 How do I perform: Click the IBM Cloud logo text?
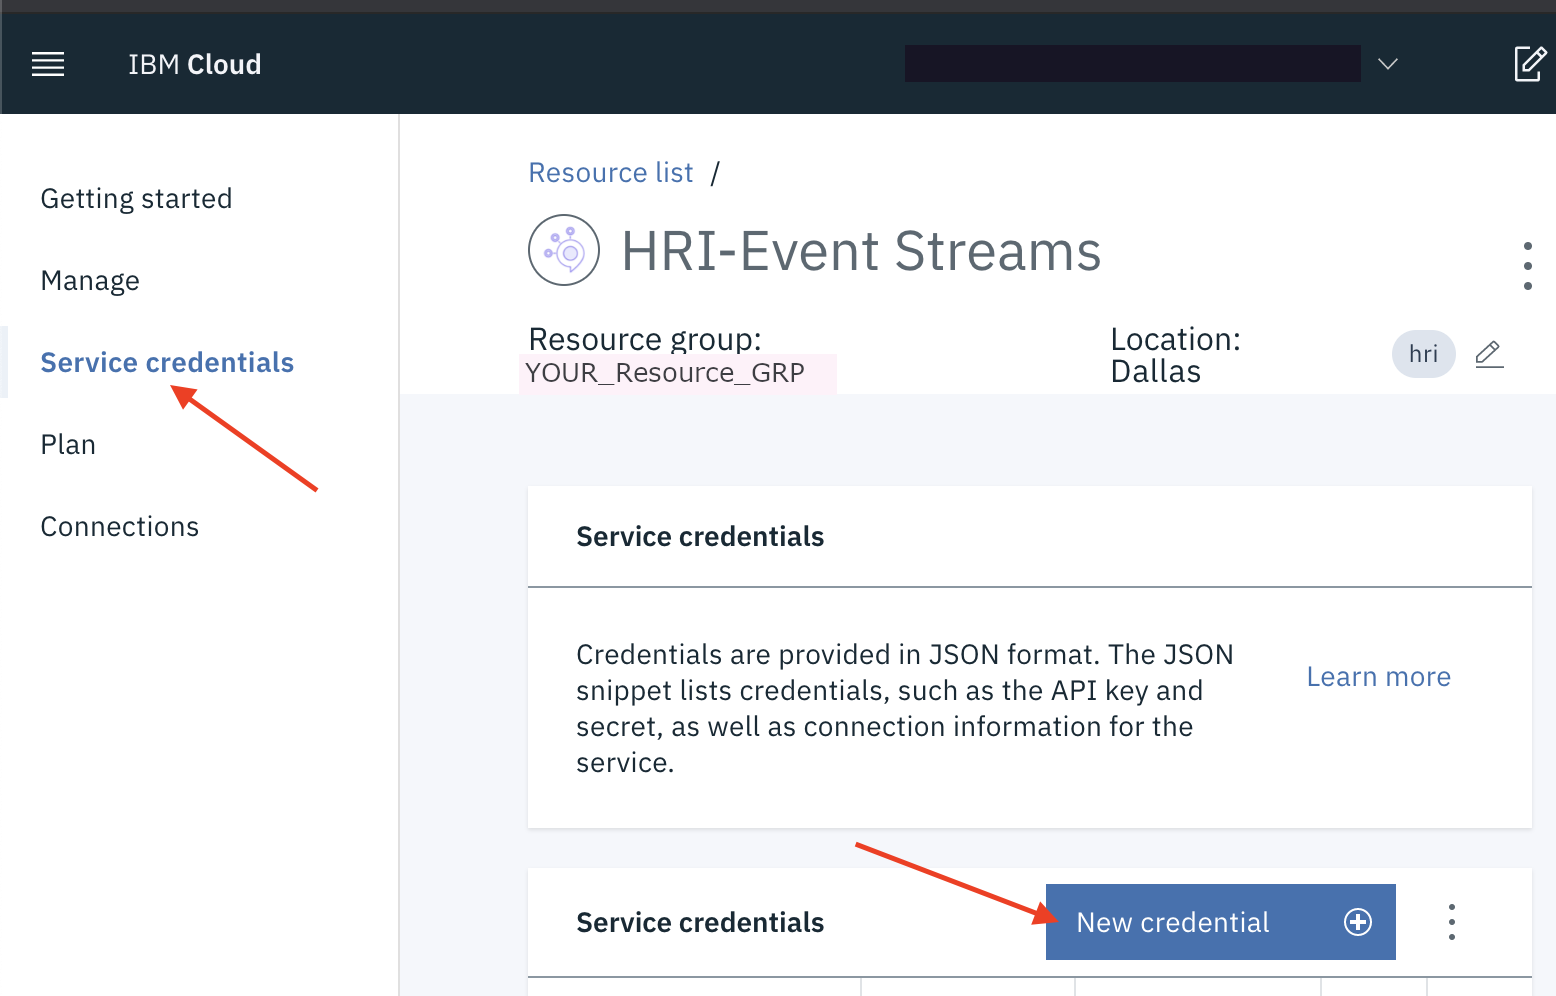pos(194,65)
